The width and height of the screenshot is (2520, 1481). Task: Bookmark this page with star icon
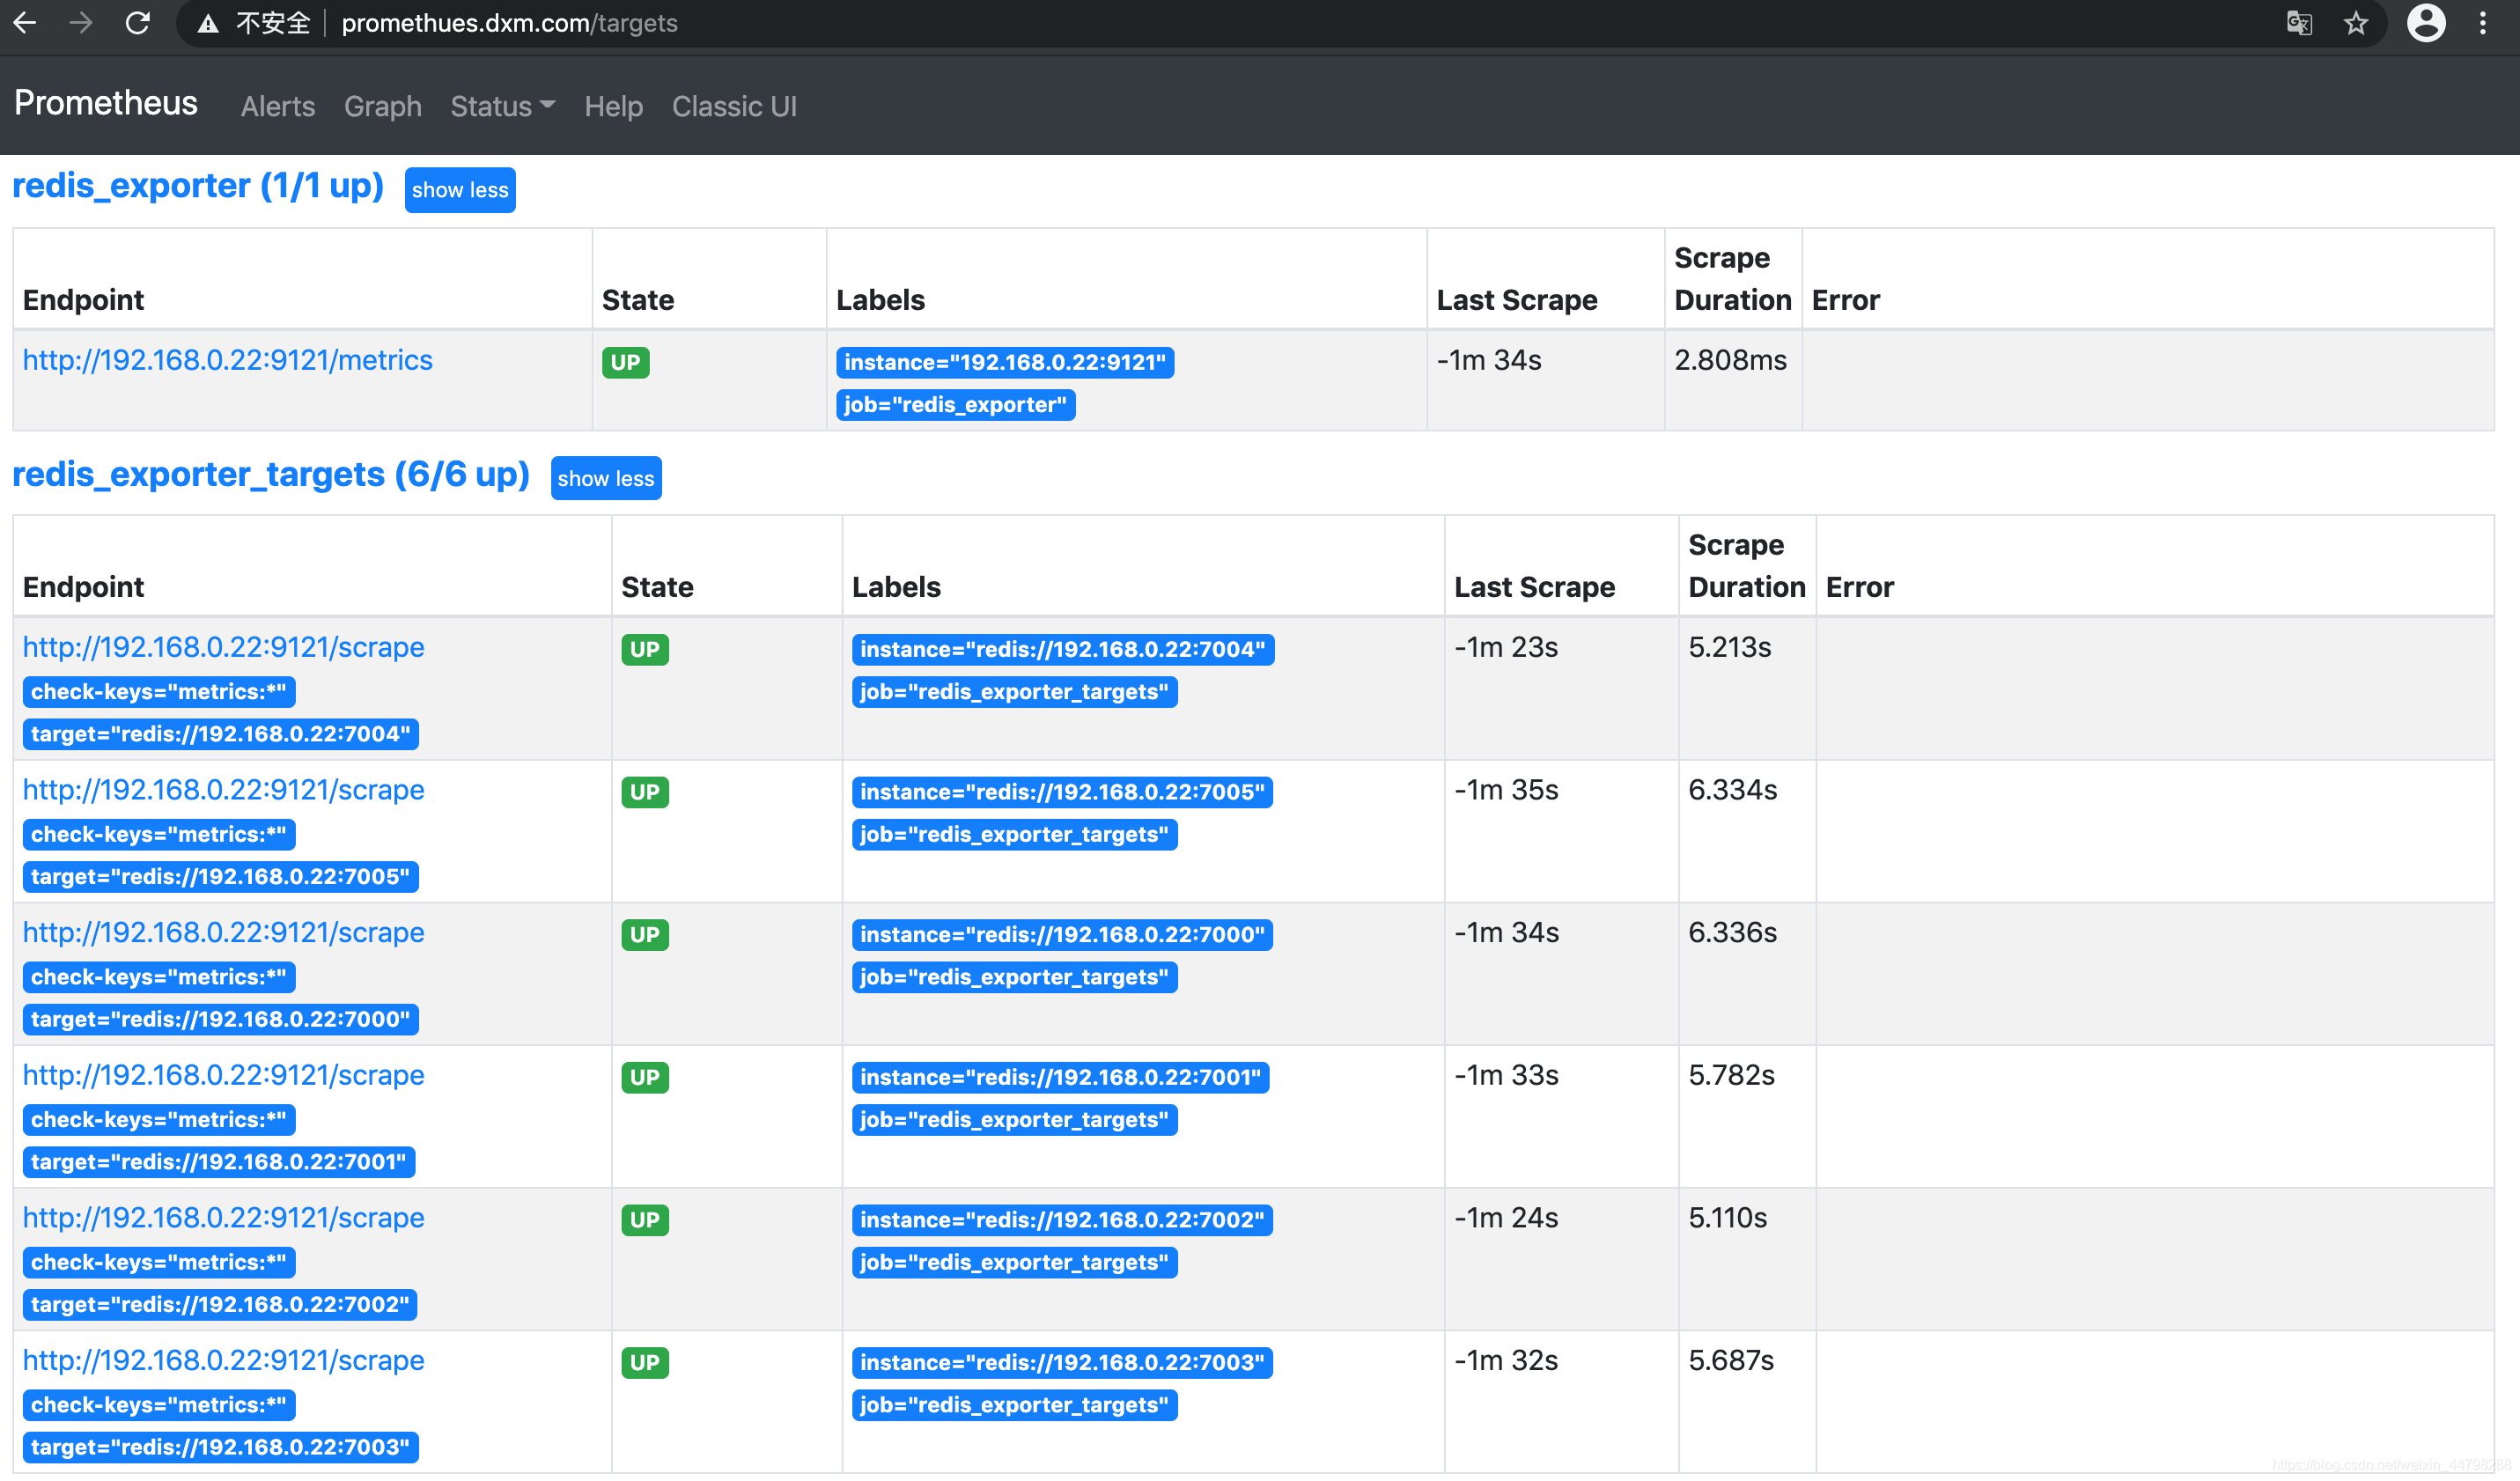[x=2356, y=23]
